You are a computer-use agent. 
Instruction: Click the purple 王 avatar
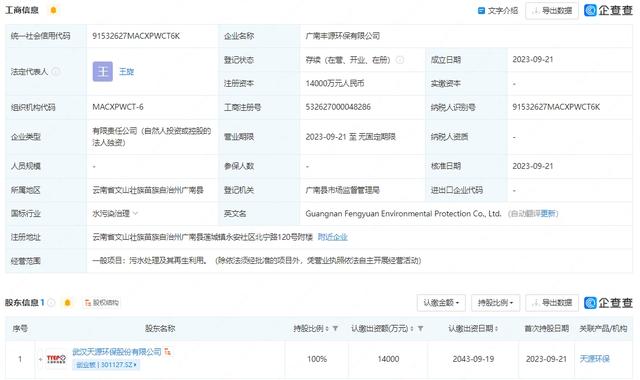102,71
